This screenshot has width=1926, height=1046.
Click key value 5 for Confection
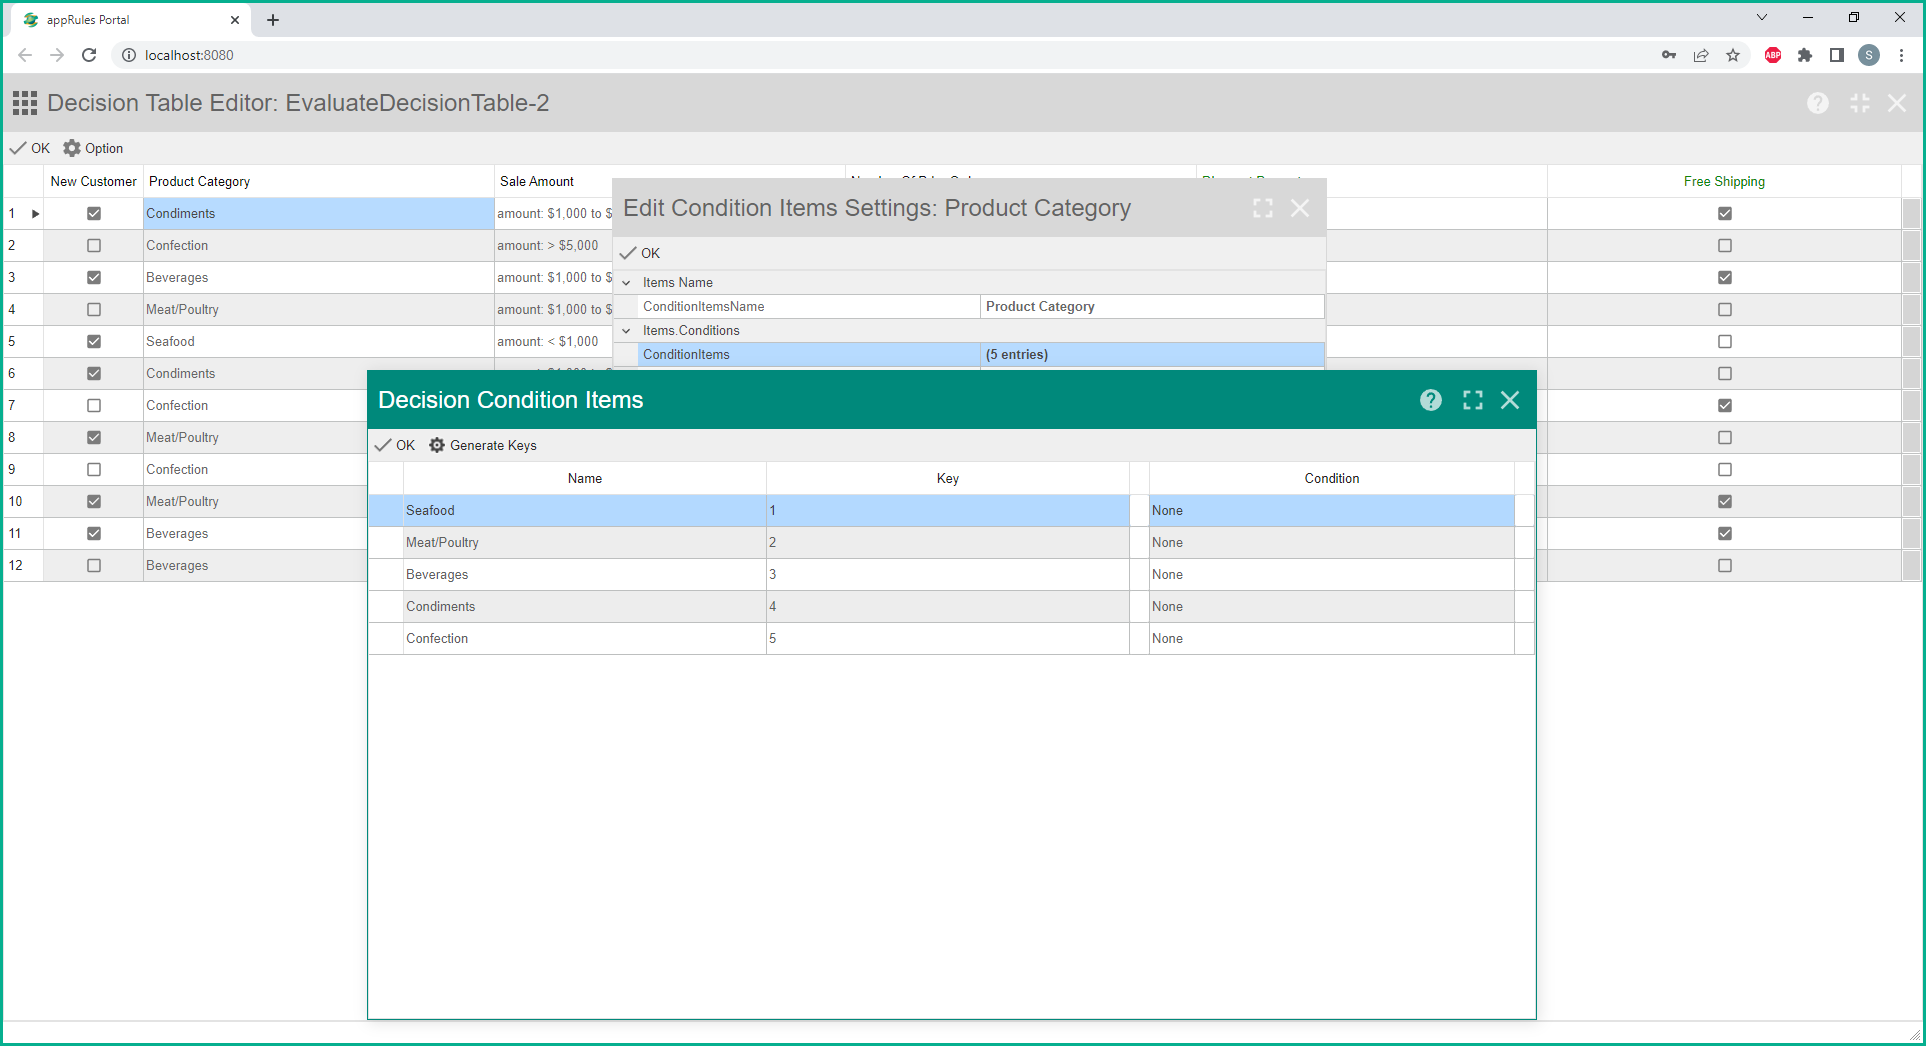pyautogui.click(x=948, y=638)
